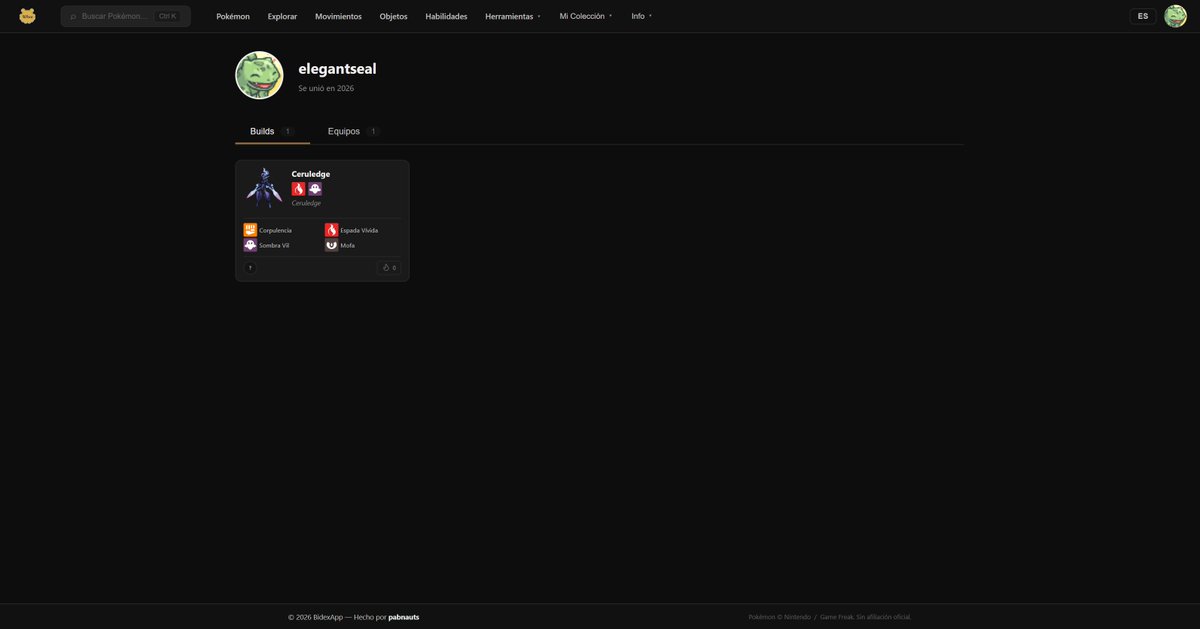Screen dimensions: 1200x629
Task: Expand the Mi Colección dropdown
Action: pyautogui.click(x=586, y=16)
